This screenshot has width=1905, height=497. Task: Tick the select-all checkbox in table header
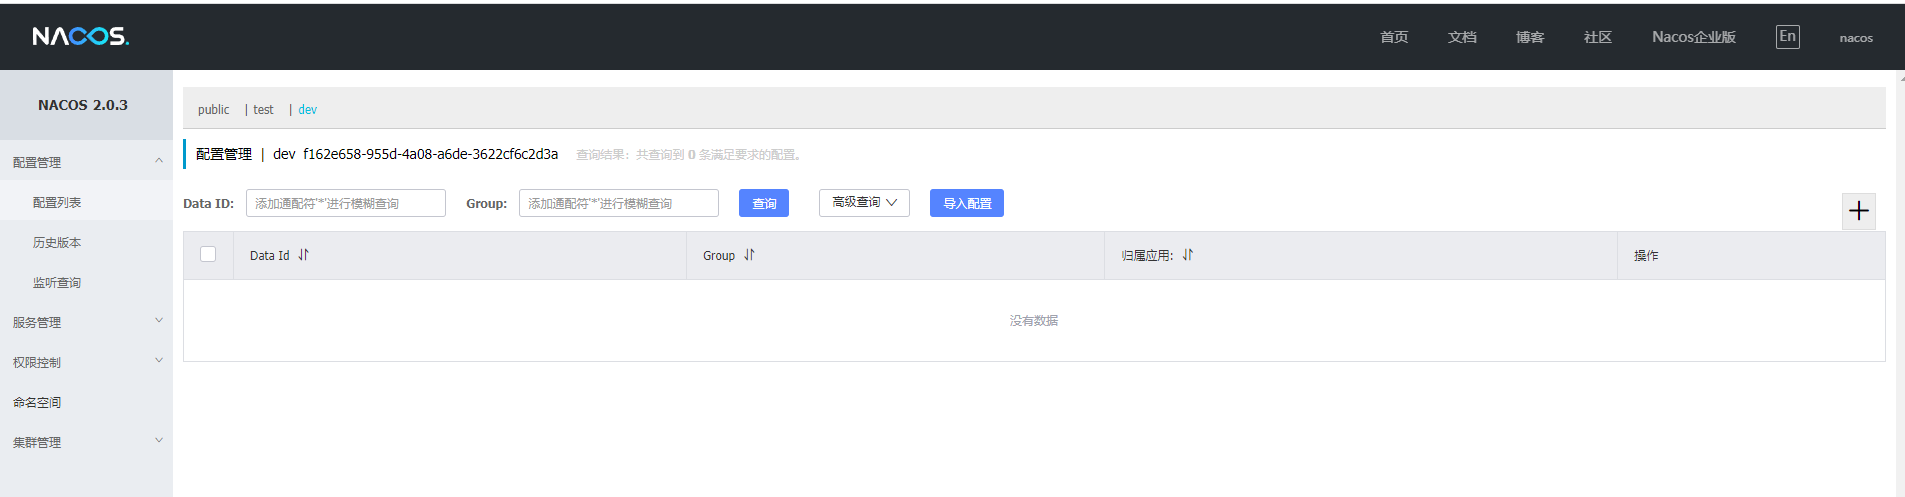[208, 254]
